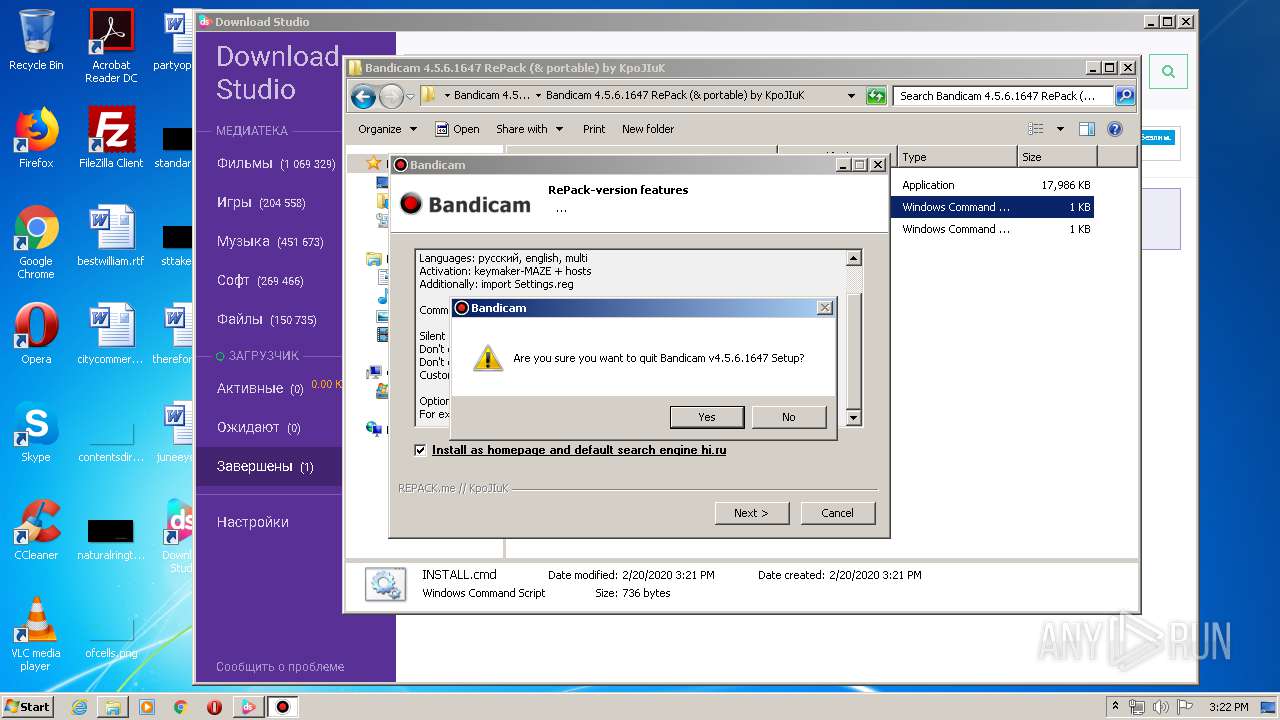
Task: Sort by Size column header
Action: [x=1057, y=157]
